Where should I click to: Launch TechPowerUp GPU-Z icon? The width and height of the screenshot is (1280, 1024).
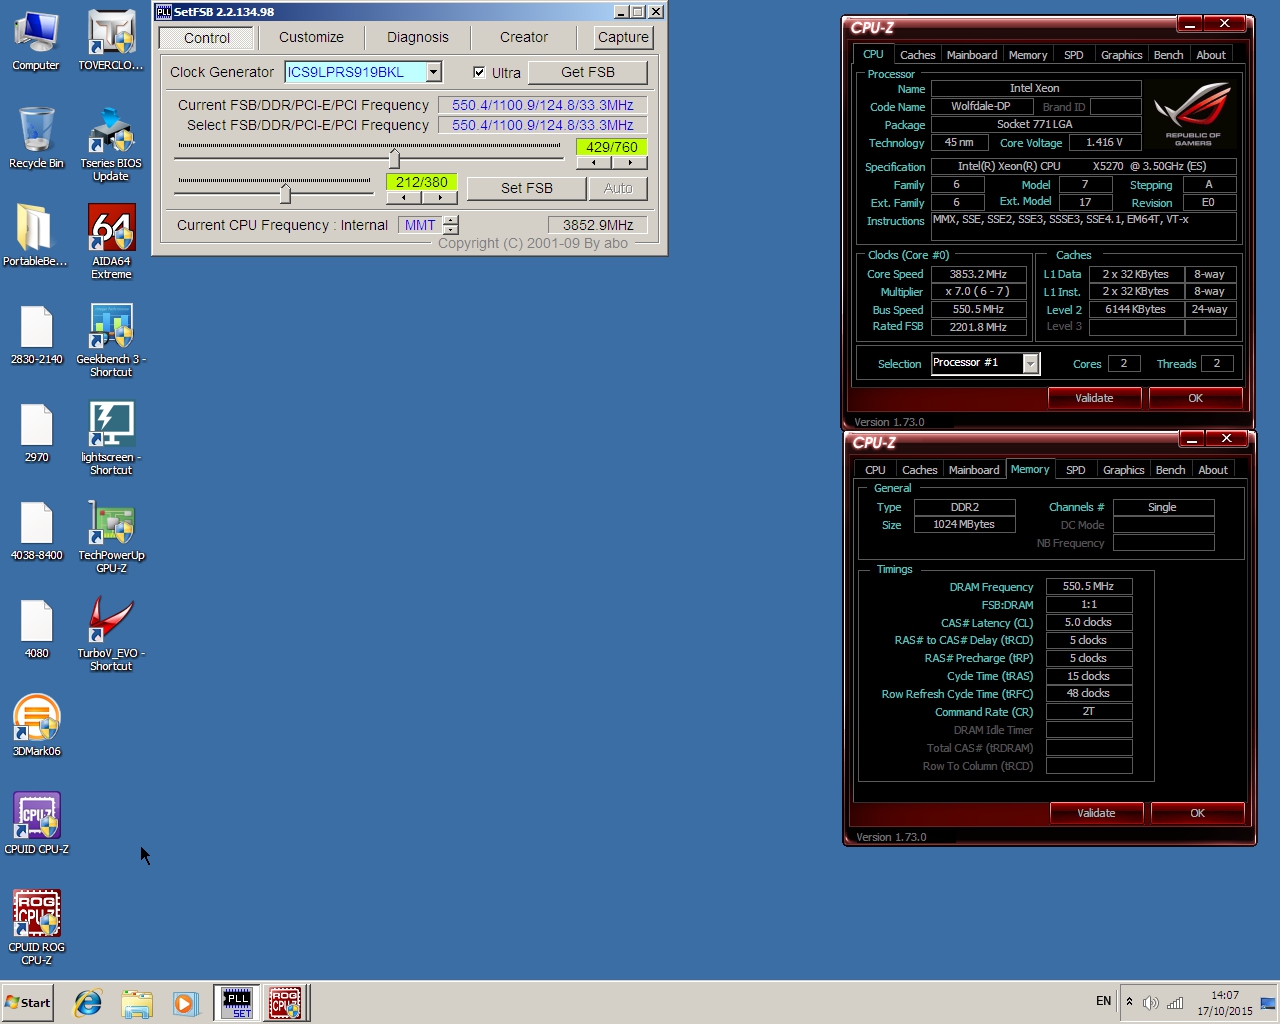[111, 536]
